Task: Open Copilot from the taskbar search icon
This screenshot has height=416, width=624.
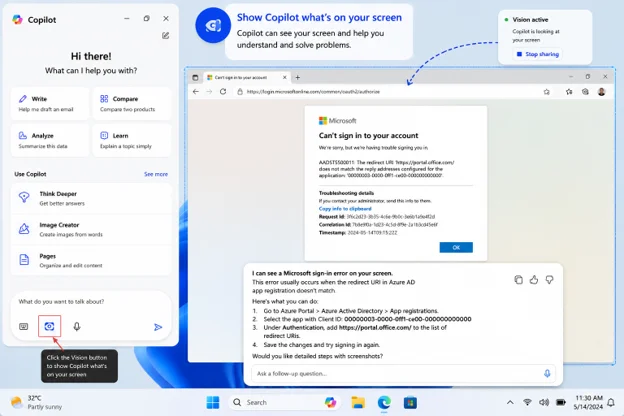Action: 330,402
